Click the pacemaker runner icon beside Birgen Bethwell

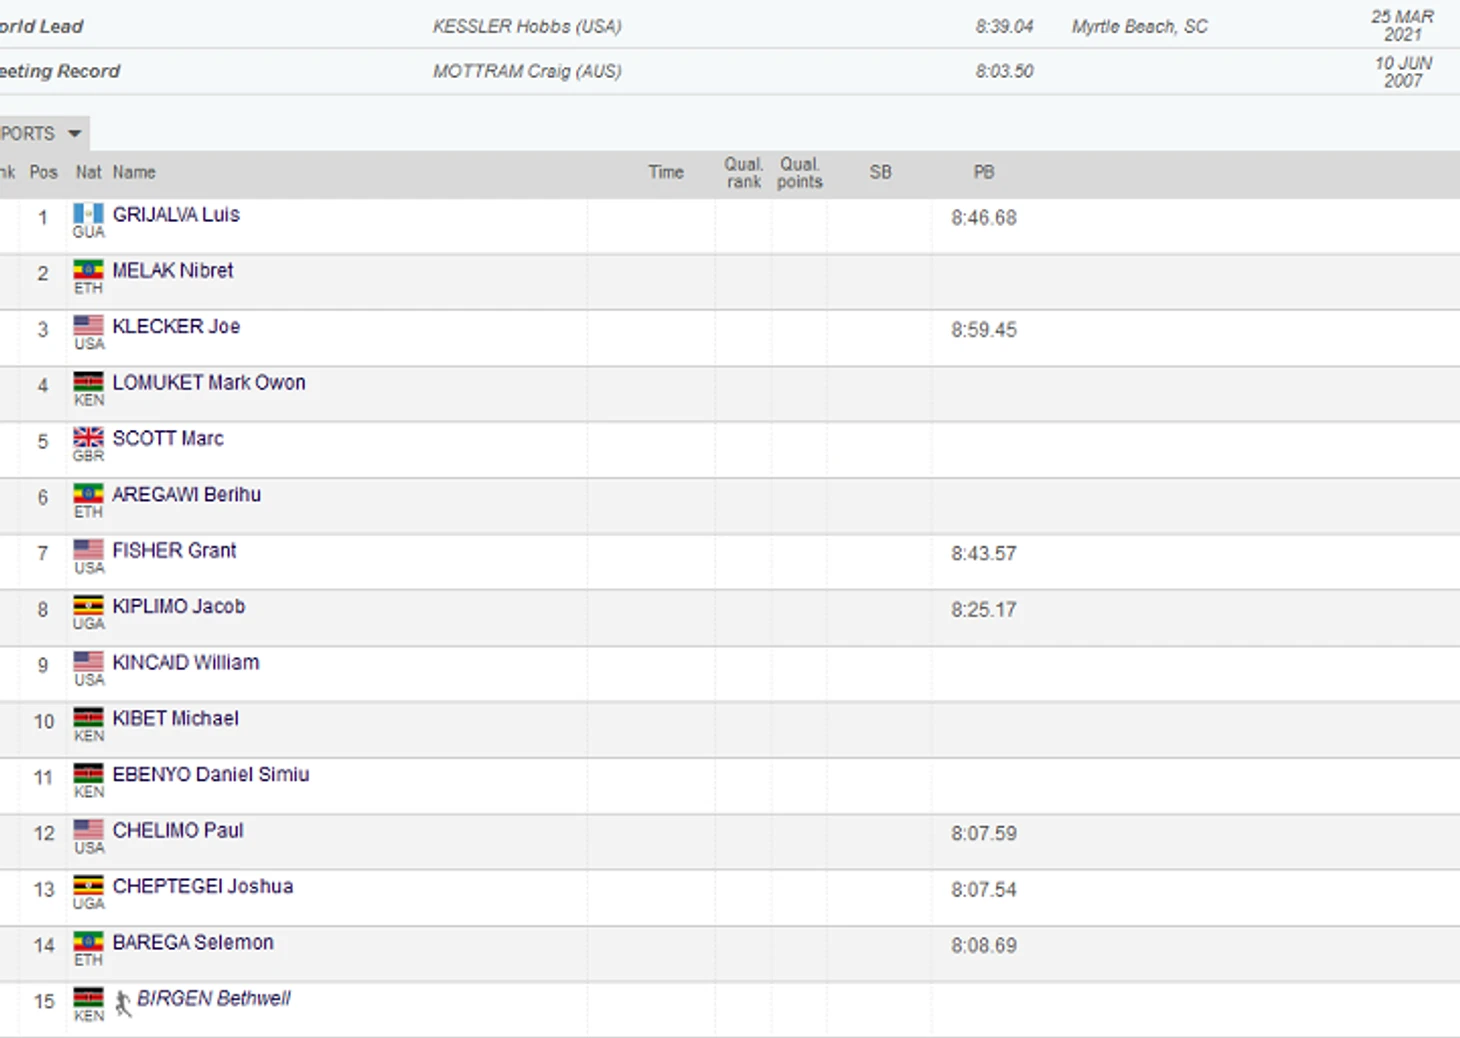[x=123, y=1003]
